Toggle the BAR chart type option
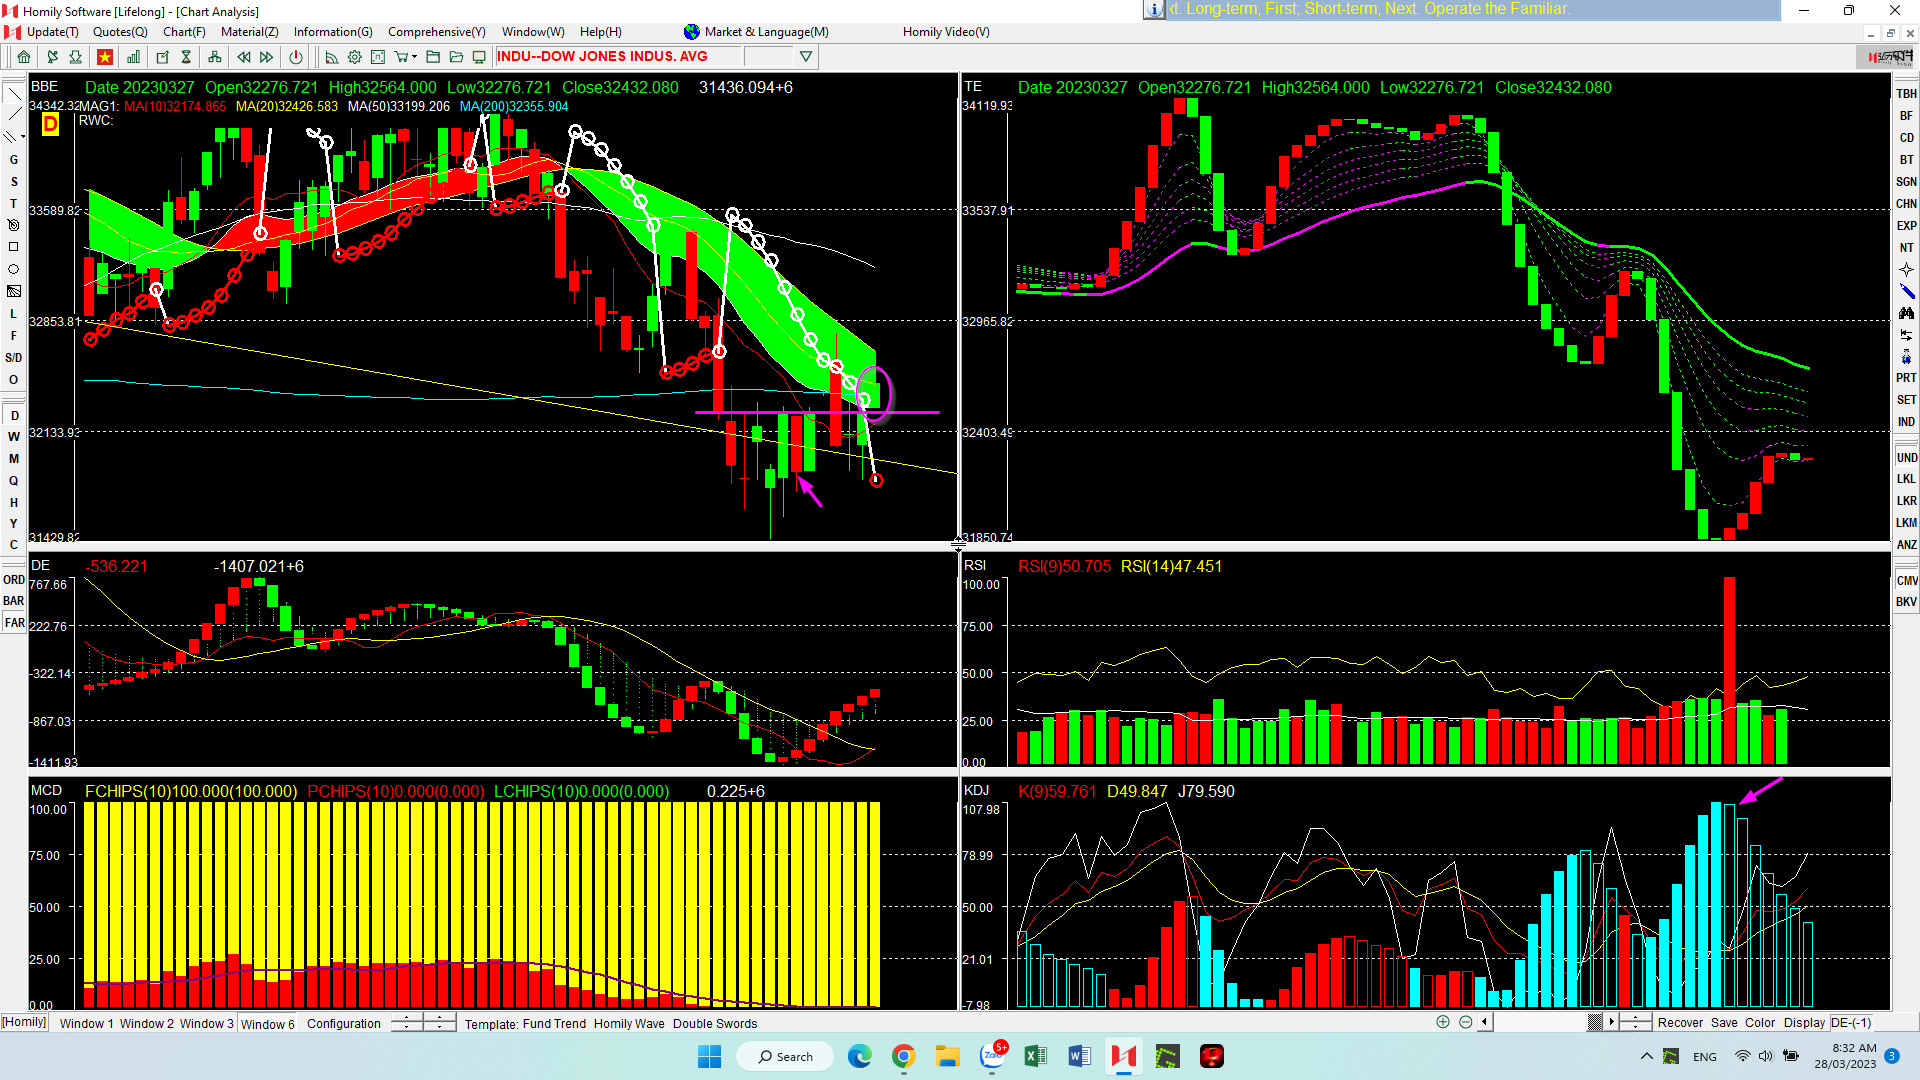 point(14,601)
